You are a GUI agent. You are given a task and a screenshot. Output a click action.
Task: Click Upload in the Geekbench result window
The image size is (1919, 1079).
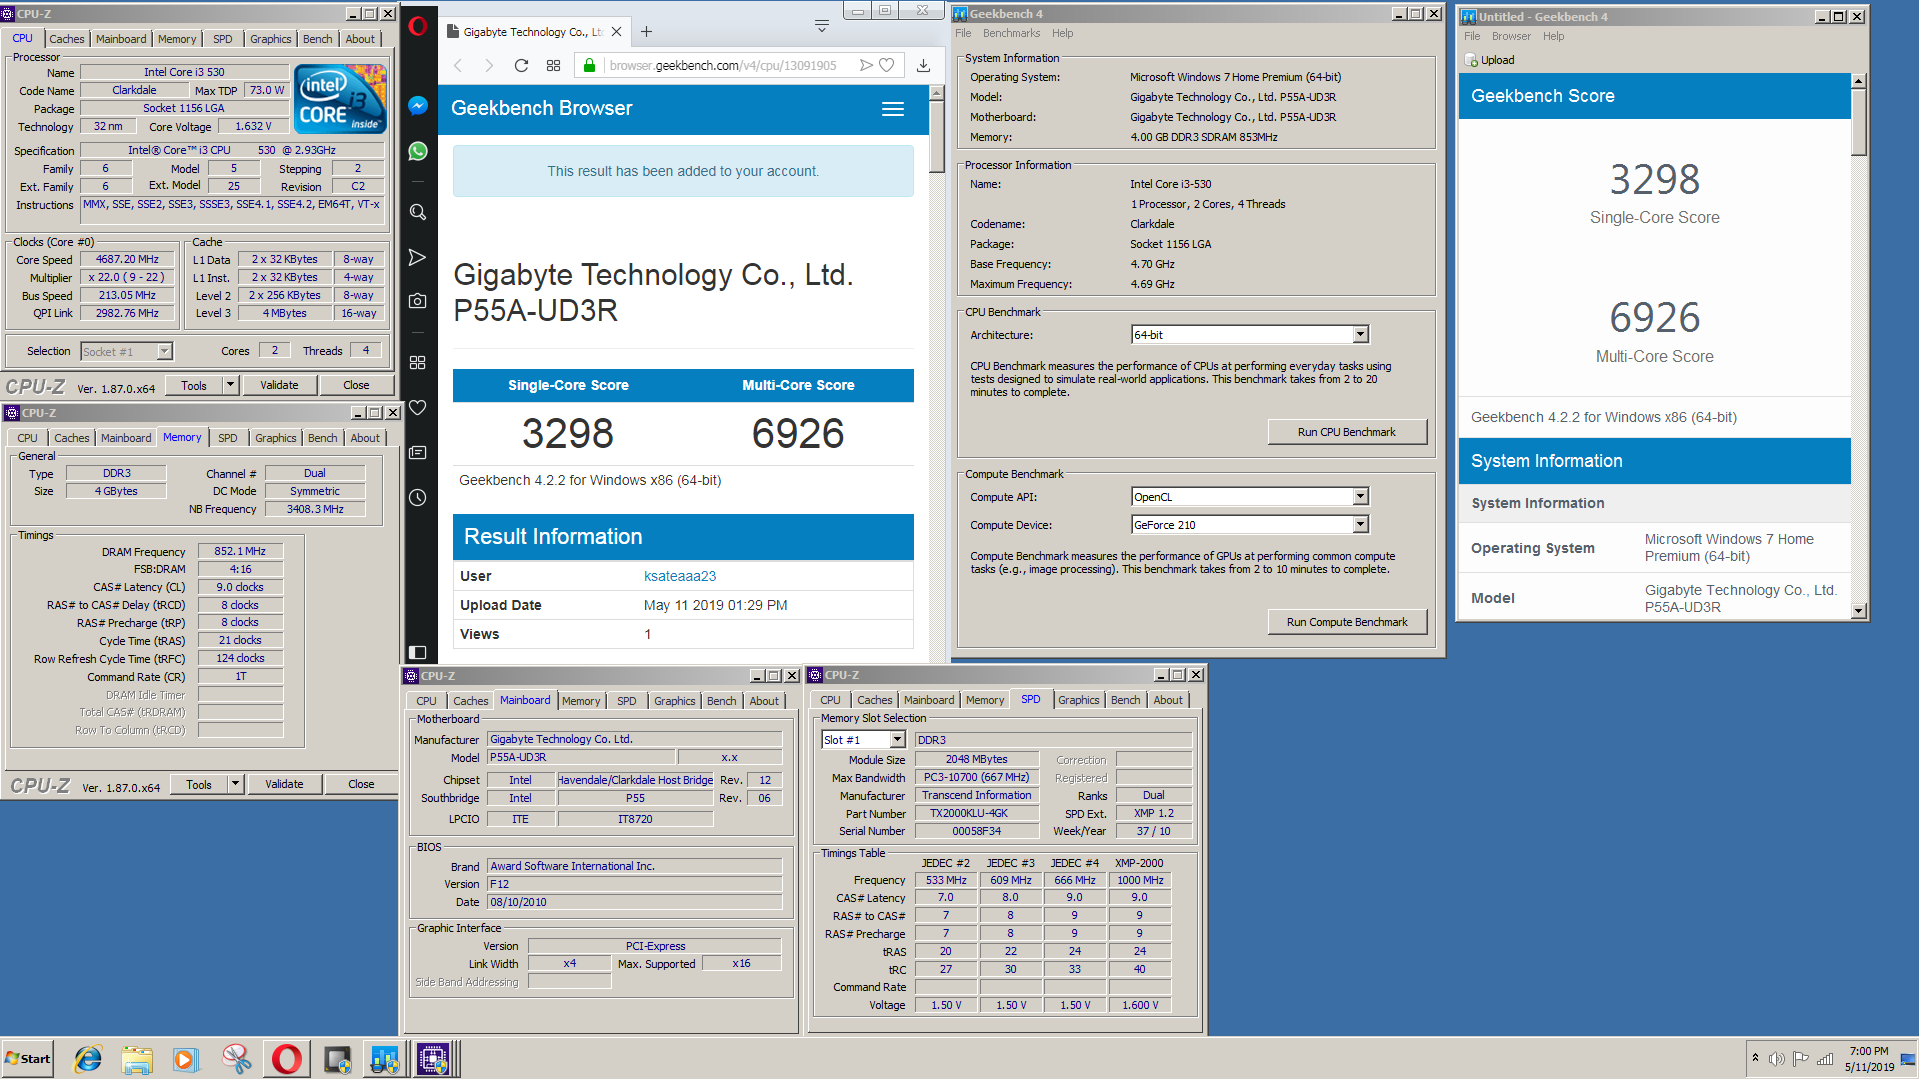tap(1490, 60)
